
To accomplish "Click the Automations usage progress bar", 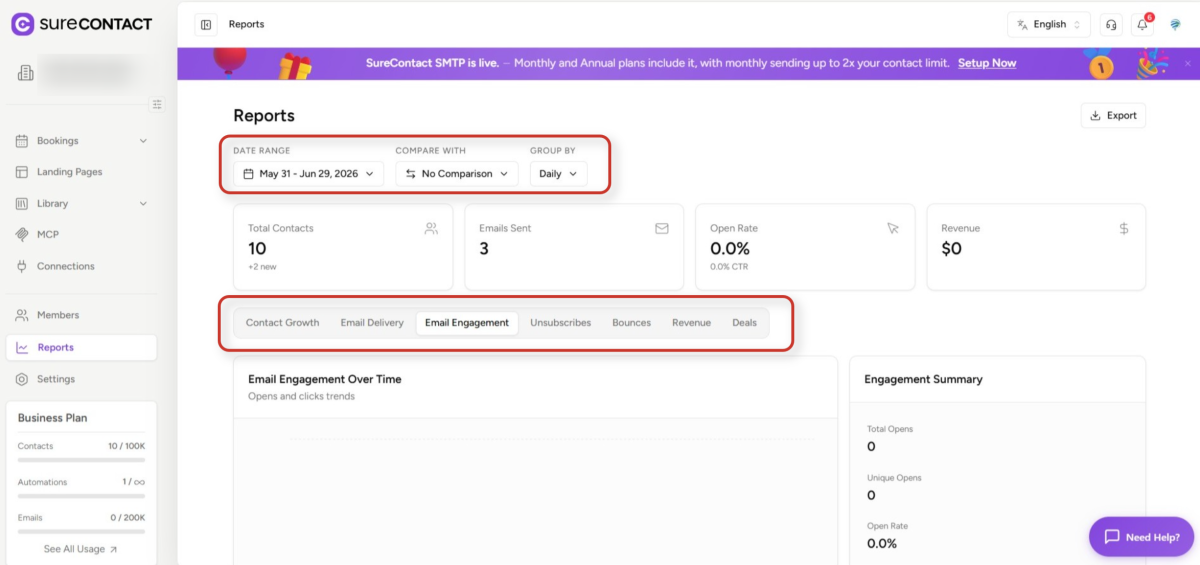I will tap(81, 496).
